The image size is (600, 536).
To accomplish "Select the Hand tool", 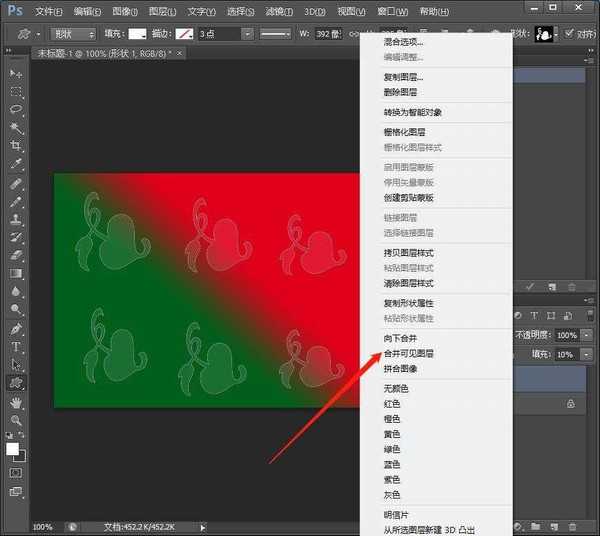I will pyautogui.click(x=16, y=402).
